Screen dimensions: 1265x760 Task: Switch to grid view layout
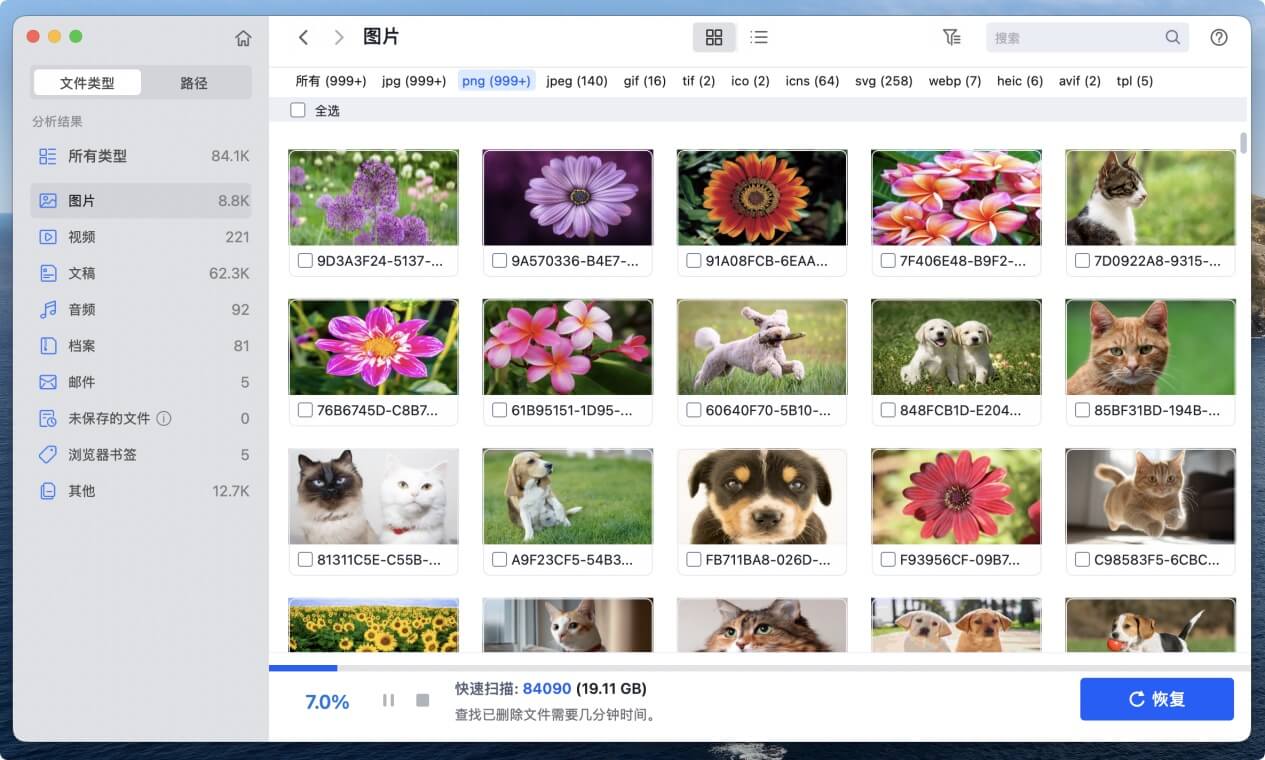click(x=714, y=36)
